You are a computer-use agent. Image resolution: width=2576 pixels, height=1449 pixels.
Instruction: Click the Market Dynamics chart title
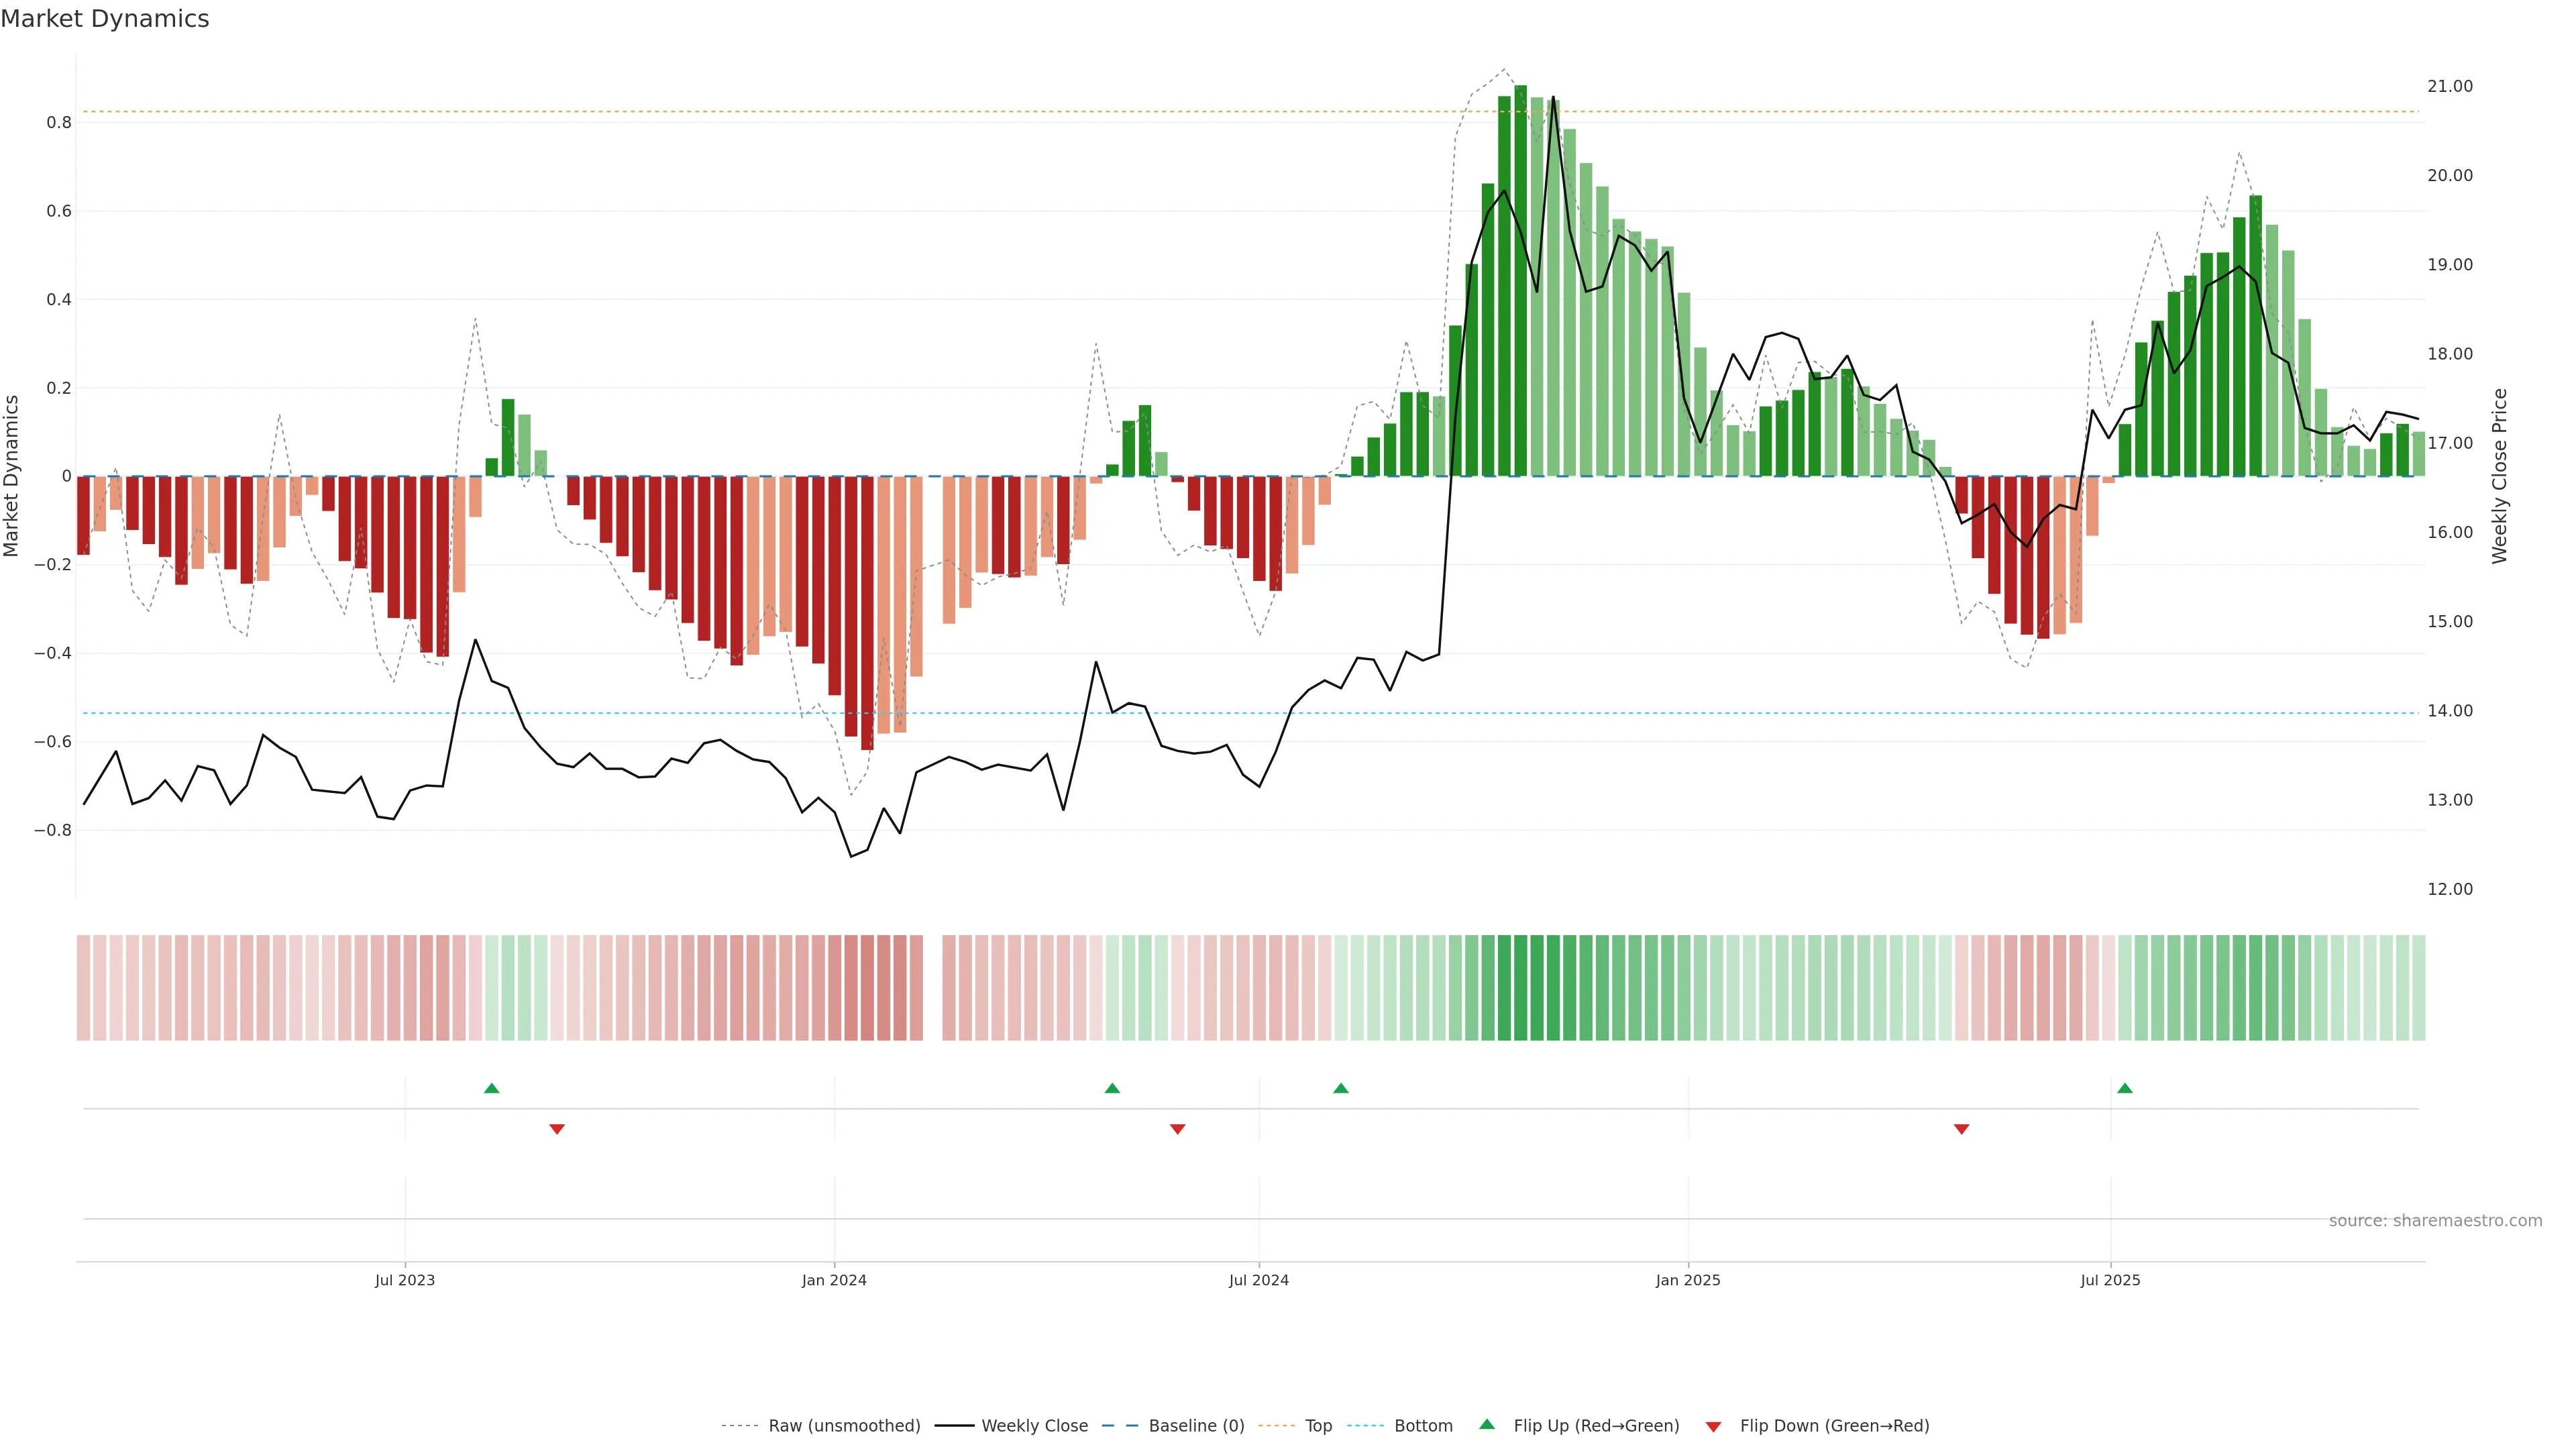coord(105,19)
